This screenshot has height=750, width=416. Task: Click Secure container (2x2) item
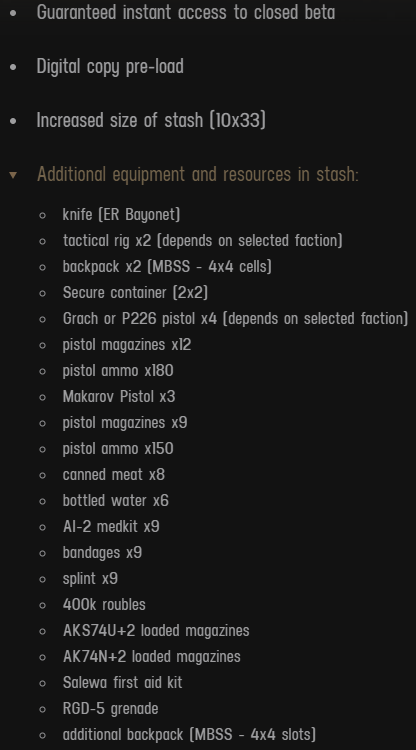(x=135, y=292)
